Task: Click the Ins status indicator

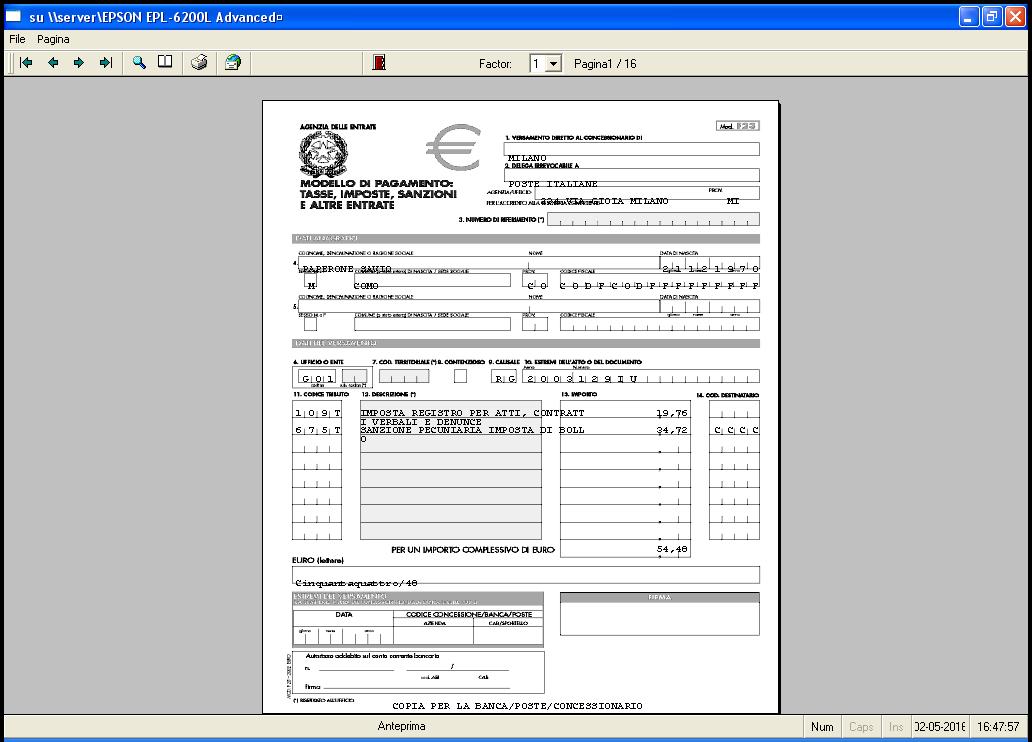Action: pyautogui.click(x=896, y=727)
